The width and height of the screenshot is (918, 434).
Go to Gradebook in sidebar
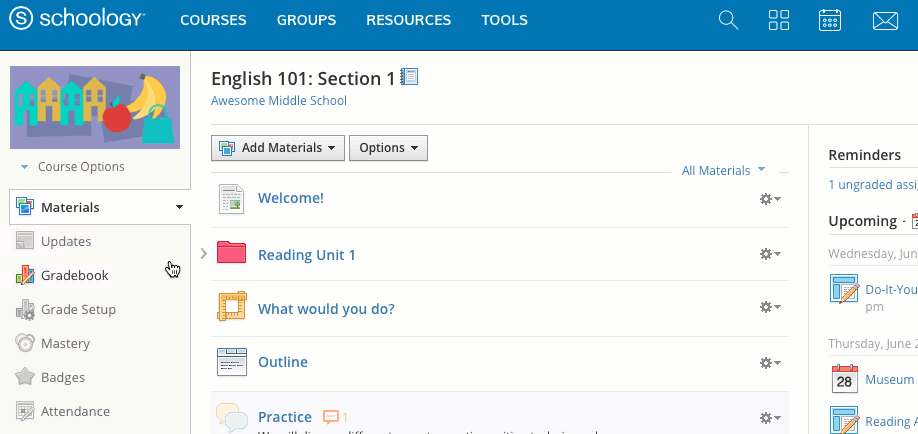pos(74,275)
